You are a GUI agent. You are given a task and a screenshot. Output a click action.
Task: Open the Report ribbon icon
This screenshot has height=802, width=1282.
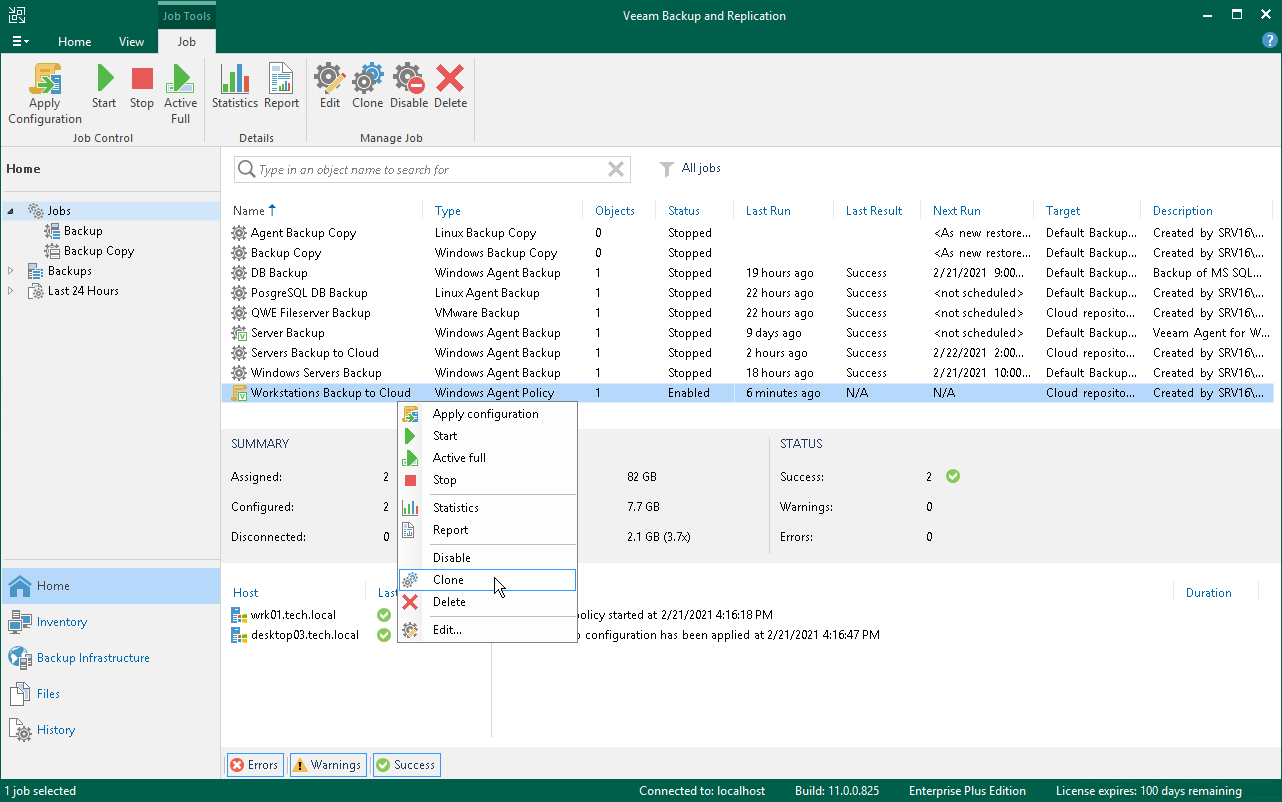click(x=281, y=86)
